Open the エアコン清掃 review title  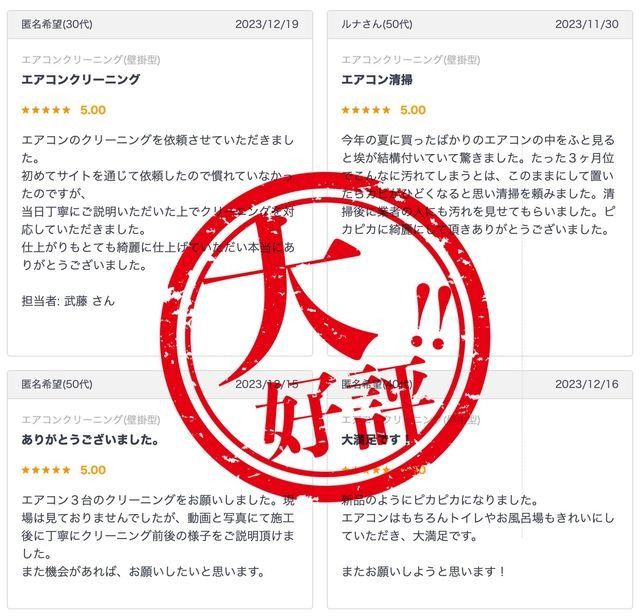click(x=377, y=80)
